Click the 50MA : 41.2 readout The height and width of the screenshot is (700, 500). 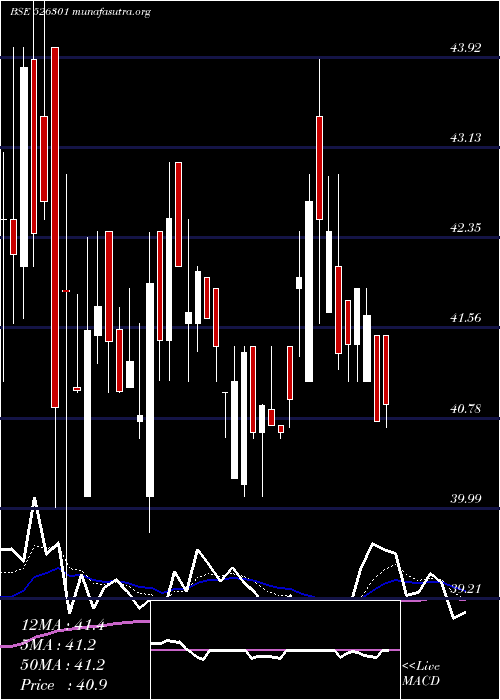[x=62, y=665]
